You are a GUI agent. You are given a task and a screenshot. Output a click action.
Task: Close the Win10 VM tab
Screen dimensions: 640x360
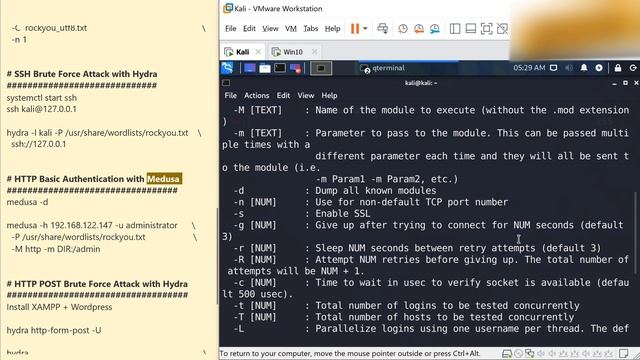coord(314,52)
